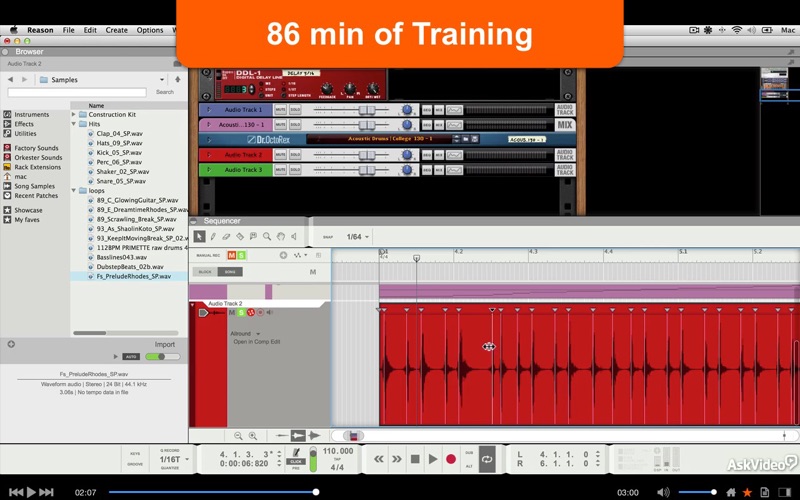Enable record on Audio Track 2 lane
800x500 pixels.
pos(260,312)
